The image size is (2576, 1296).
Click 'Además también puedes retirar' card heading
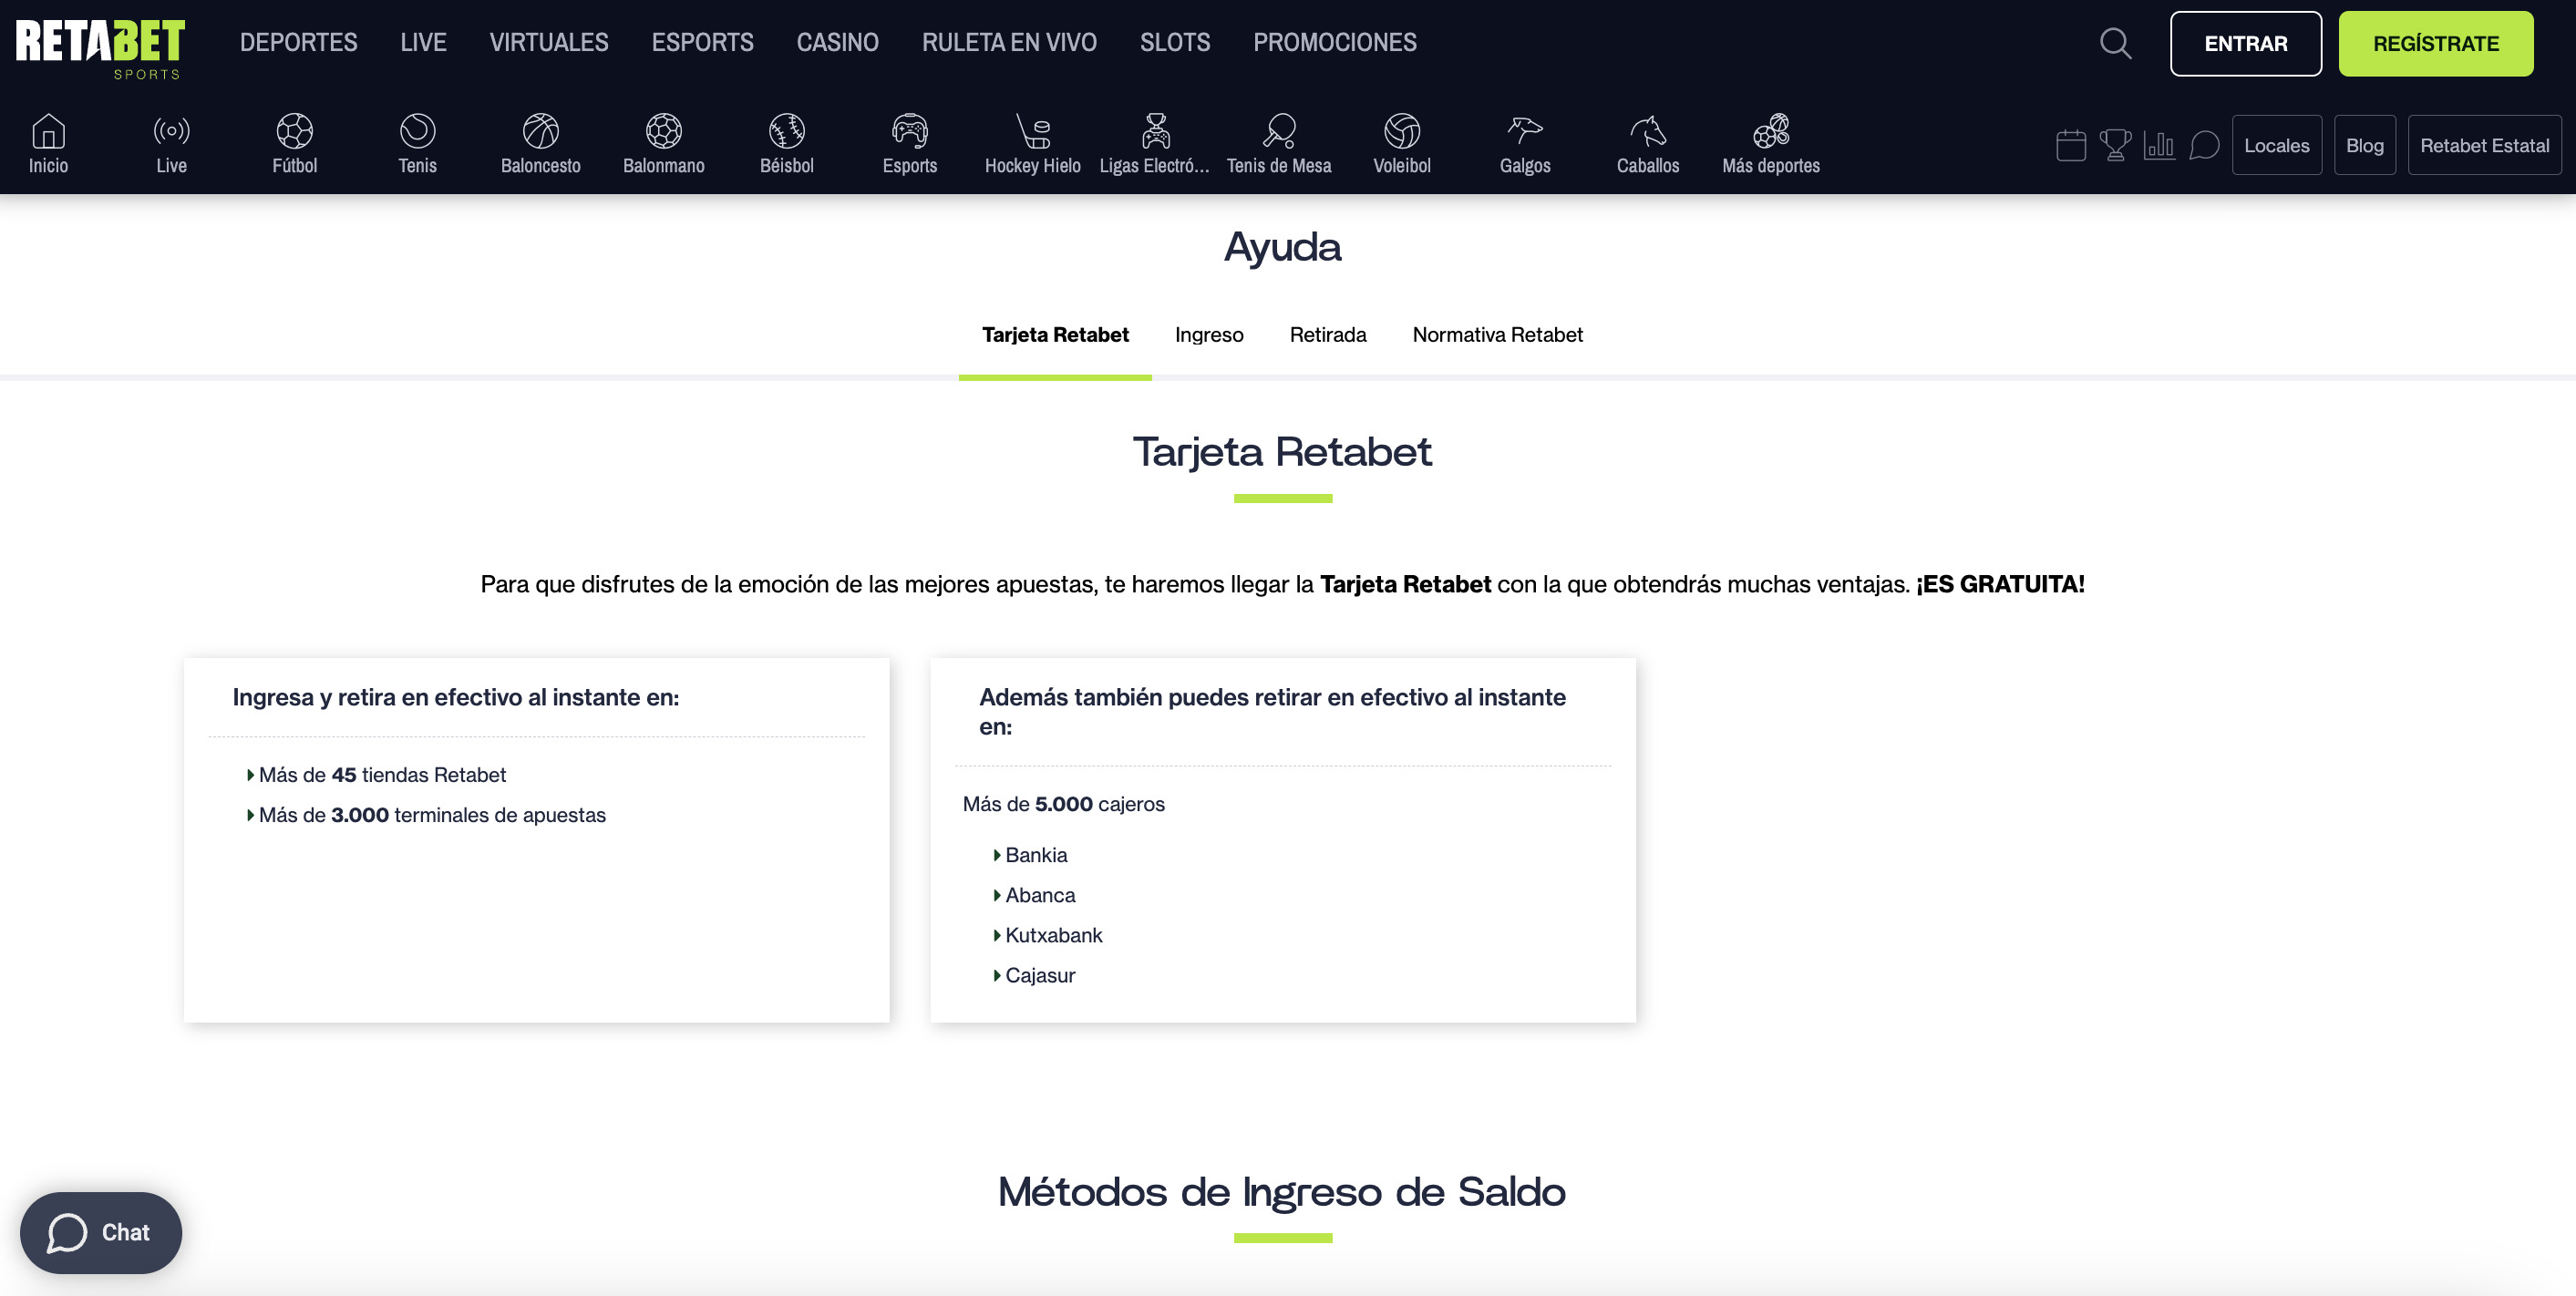[x=1272, y=711]
